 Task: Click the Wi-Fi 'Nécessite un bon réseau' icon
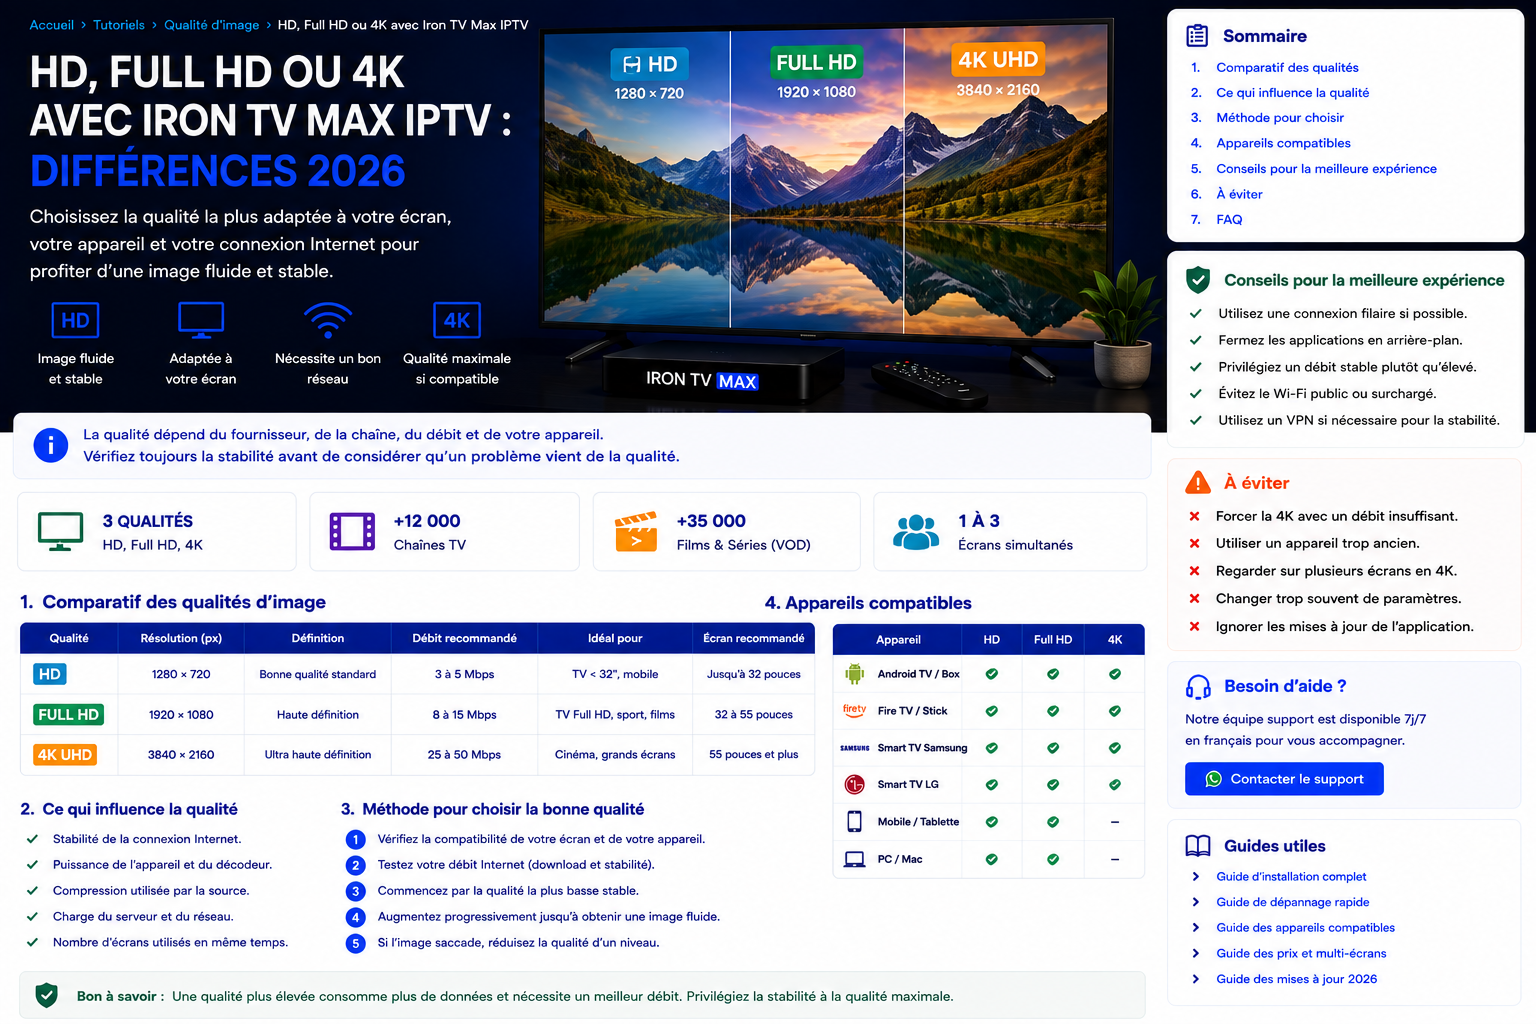328,320
